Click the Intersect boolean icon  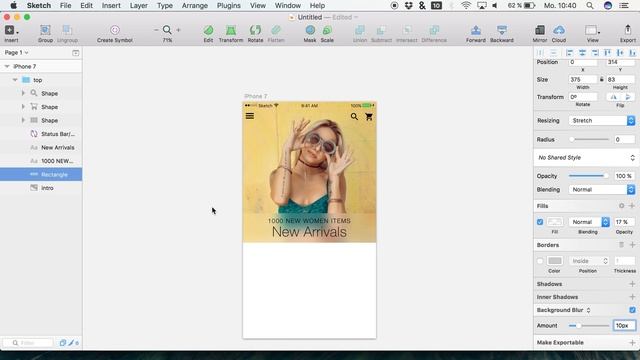[x=407, y=33]
